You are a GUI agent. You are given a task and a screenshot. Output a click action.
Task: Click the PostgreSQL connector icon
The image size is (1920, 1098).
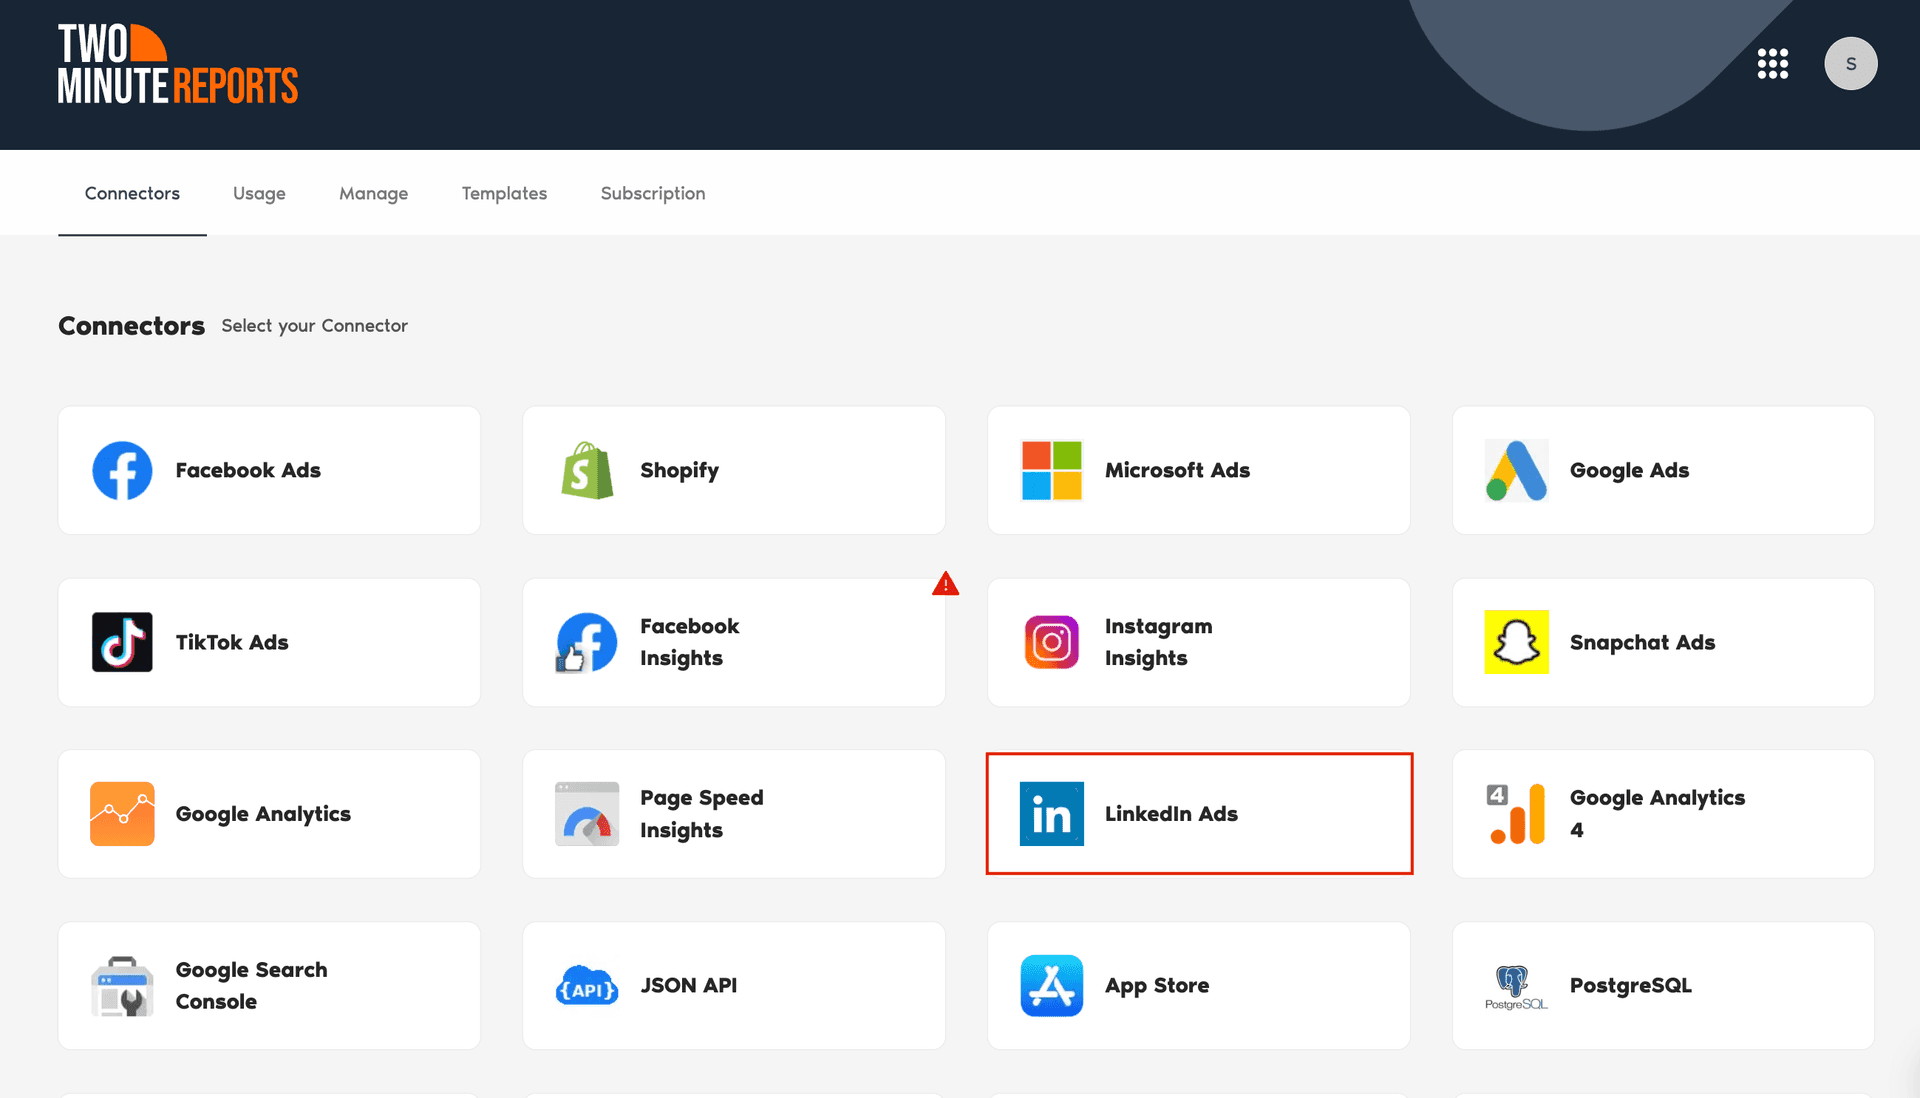click(x=1512, y=985)
